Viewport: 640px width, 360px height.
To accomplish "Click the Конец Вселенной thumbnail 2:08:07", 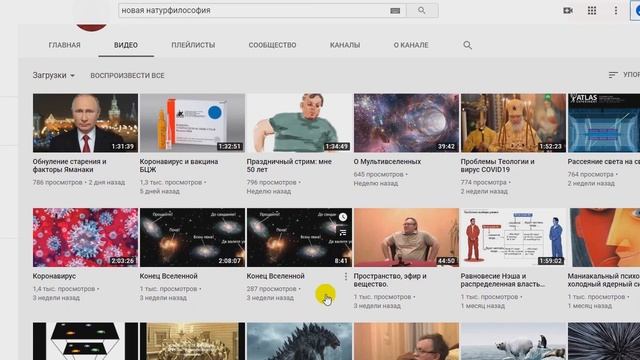I will pyautogui.click(x=192, y=238).
